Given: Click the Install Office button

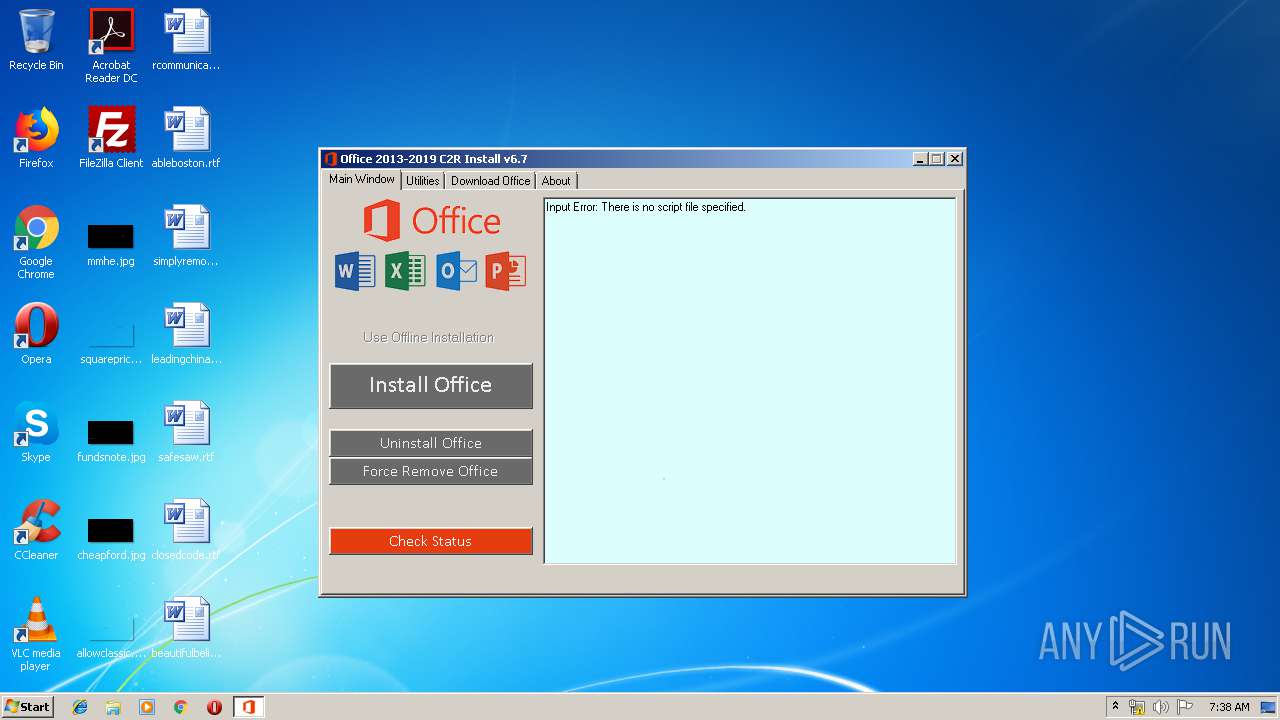Looking at the screenshot, I should coord(431,385).
